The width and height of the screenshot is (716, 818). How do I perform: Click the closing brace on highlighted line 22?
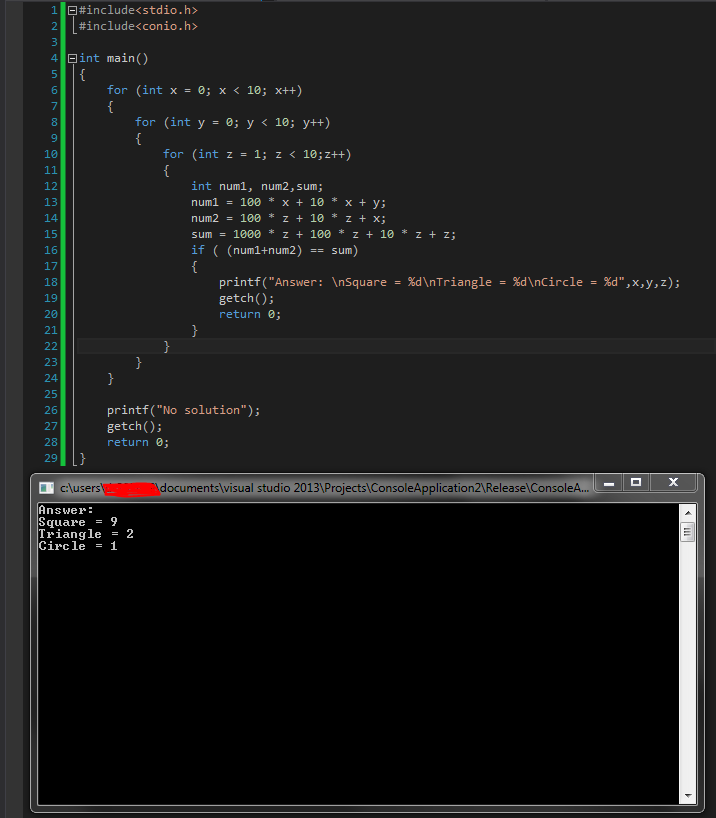click(x=166, y=346)
